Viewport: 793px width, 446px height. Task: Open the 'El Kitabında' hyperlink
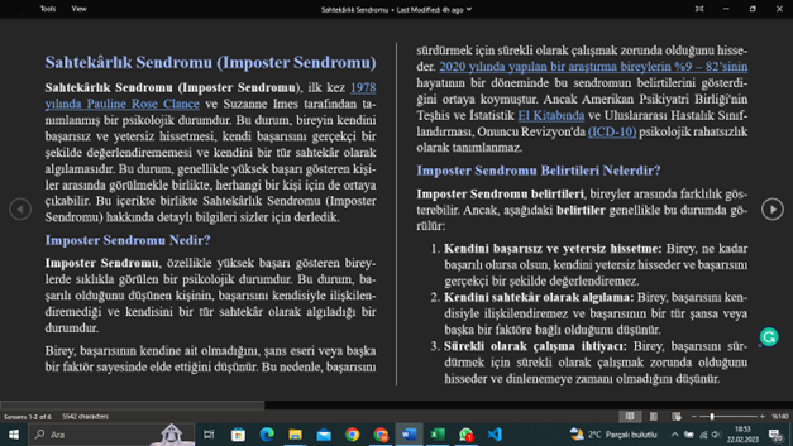point(551,115)
